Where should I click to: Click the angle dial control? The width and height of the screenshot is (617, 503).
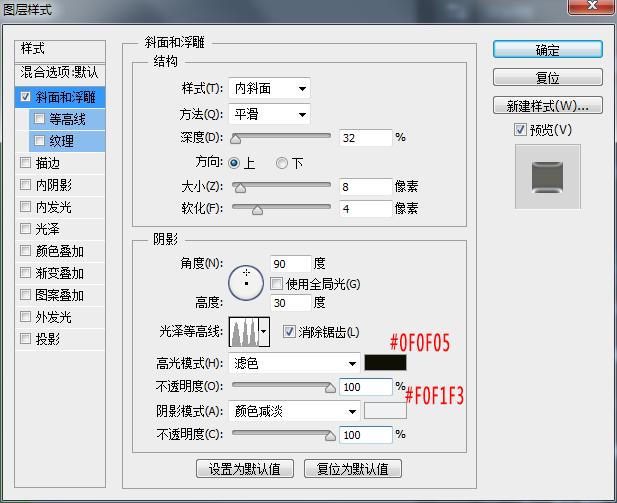click(x=246, y=283)
